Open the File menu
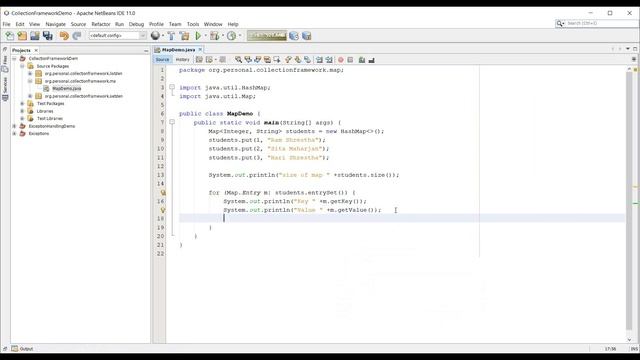640x360 pixels. pyautogui.click(x=7, y=24)
